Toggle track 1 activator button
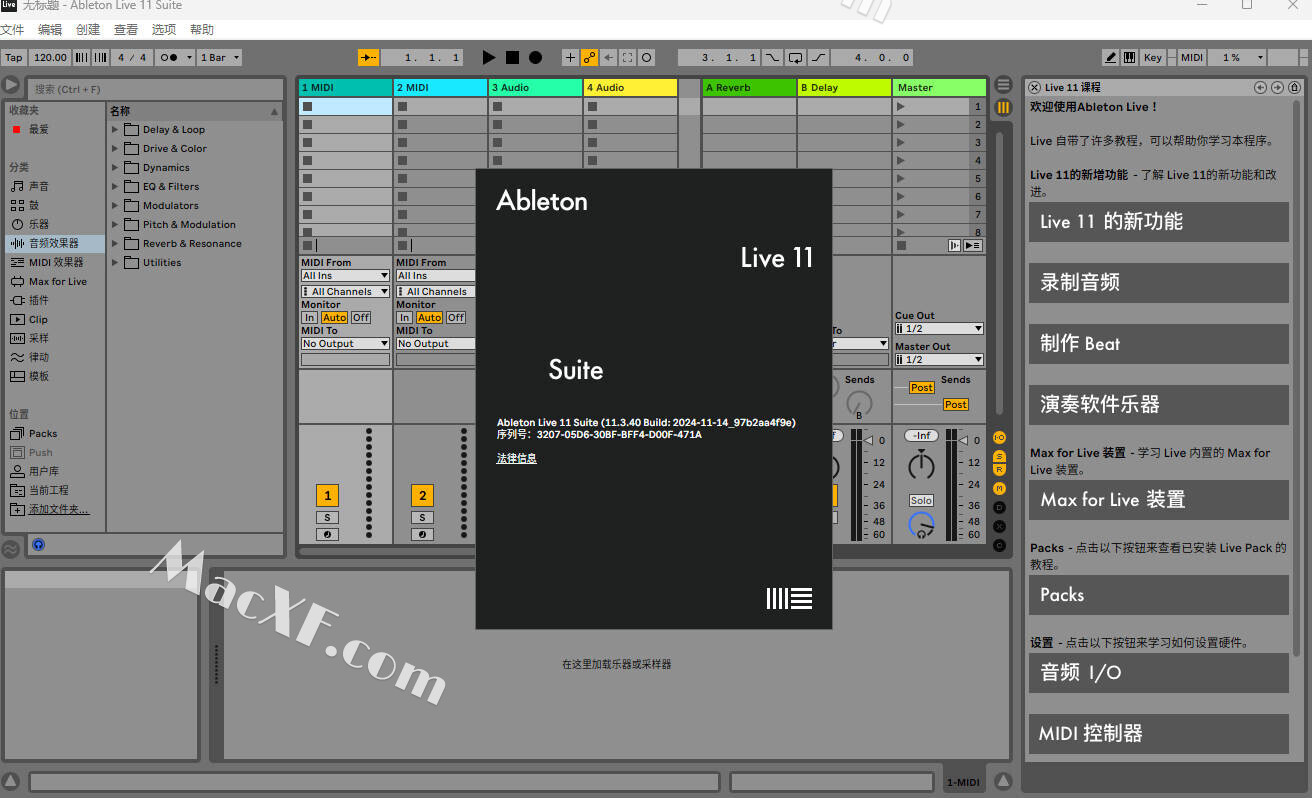 (x=327, y=495)
